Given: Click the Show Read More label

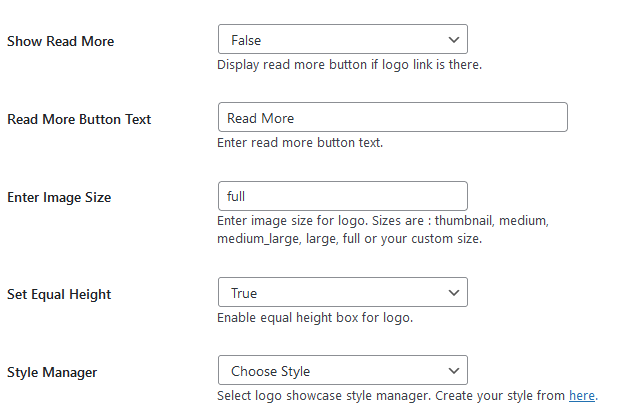Looking at the screenshot, I should [61, 42].
